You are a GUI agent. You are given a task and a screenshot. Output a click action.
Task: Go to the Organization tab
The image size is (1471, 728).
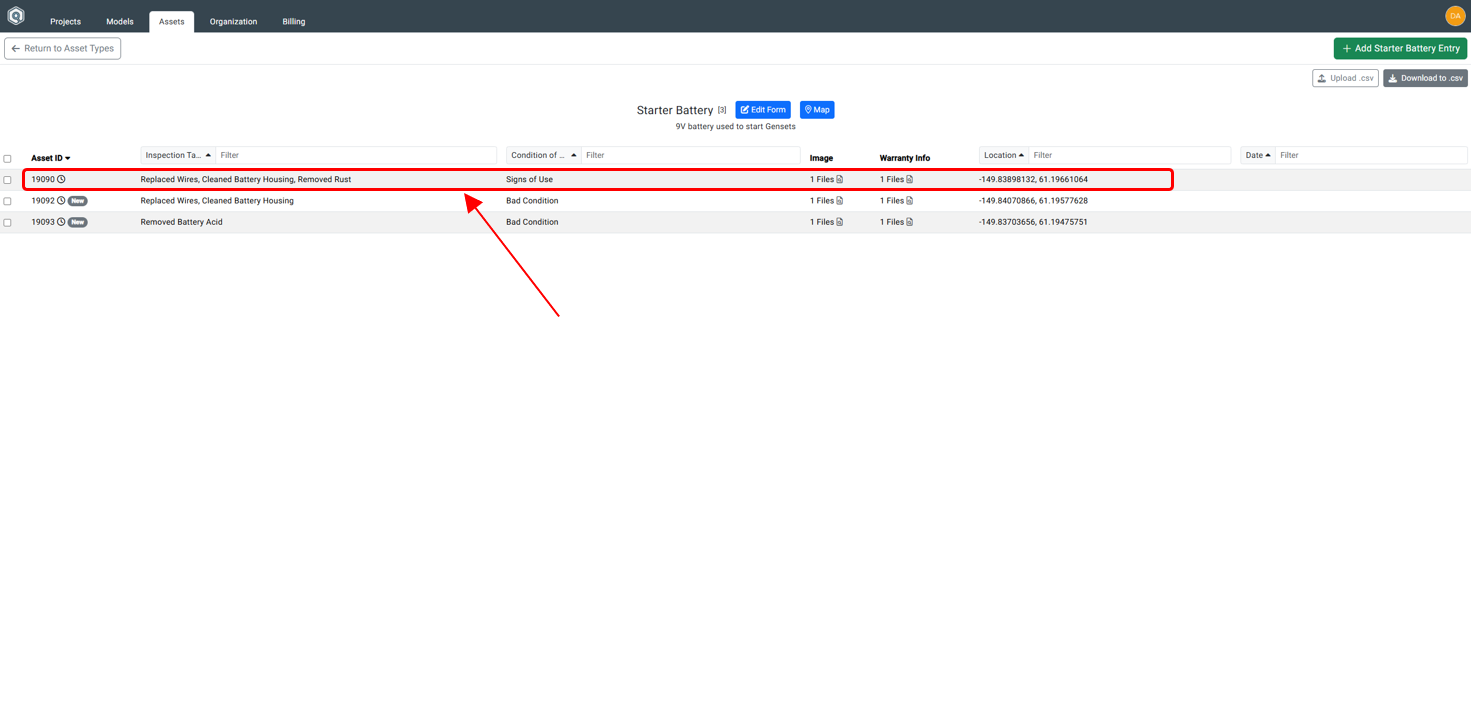233,21
